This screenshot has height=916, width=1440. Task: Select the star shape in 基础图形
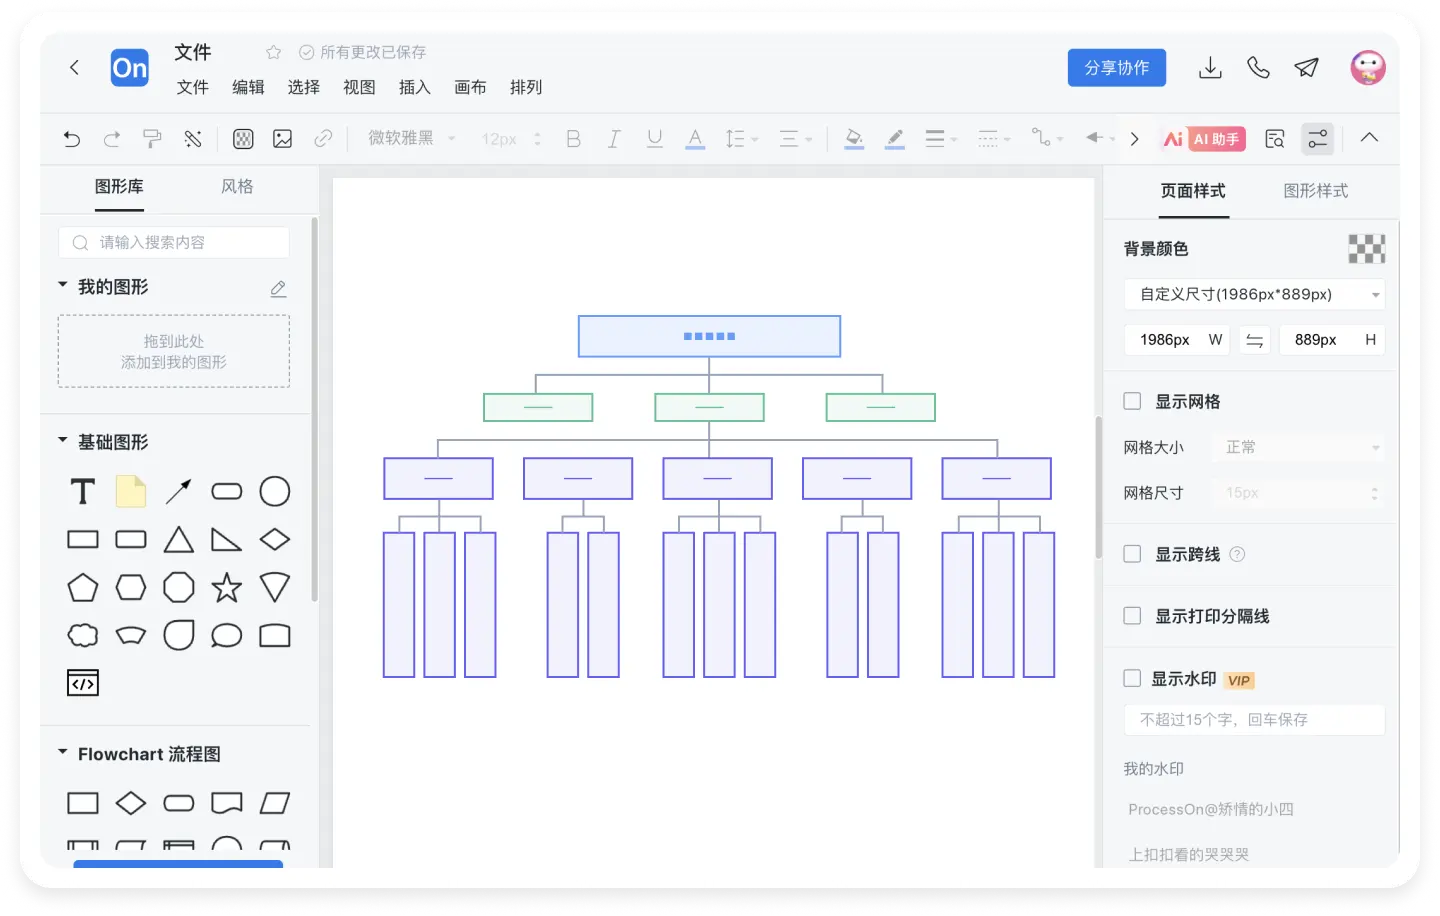click(227, 588)
